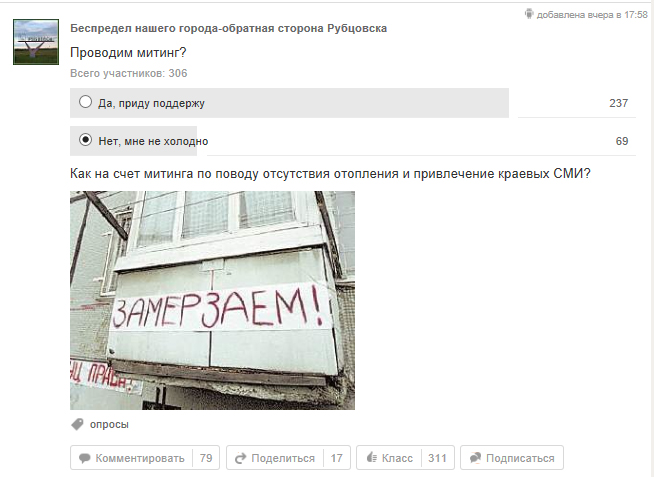Click the share count 17
This screenshot has height=477, width=654.
coord(337,458)
